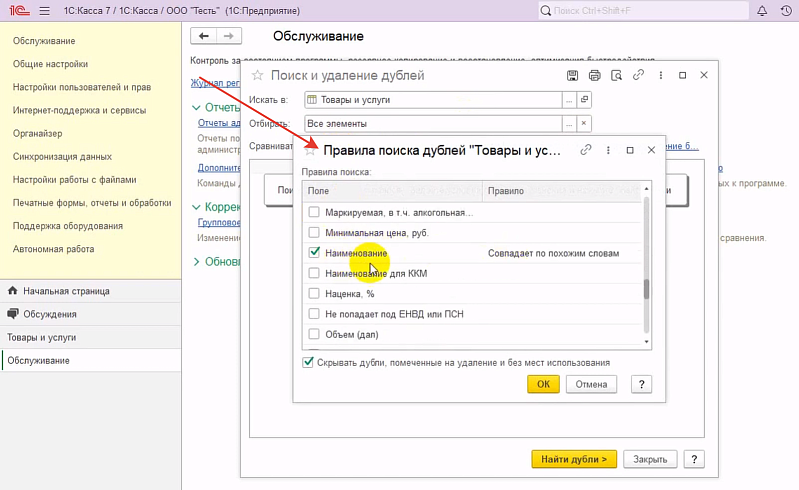Switch to Обслуживание open tab
This screenshot has width=799, height=490.
(91, 361)
